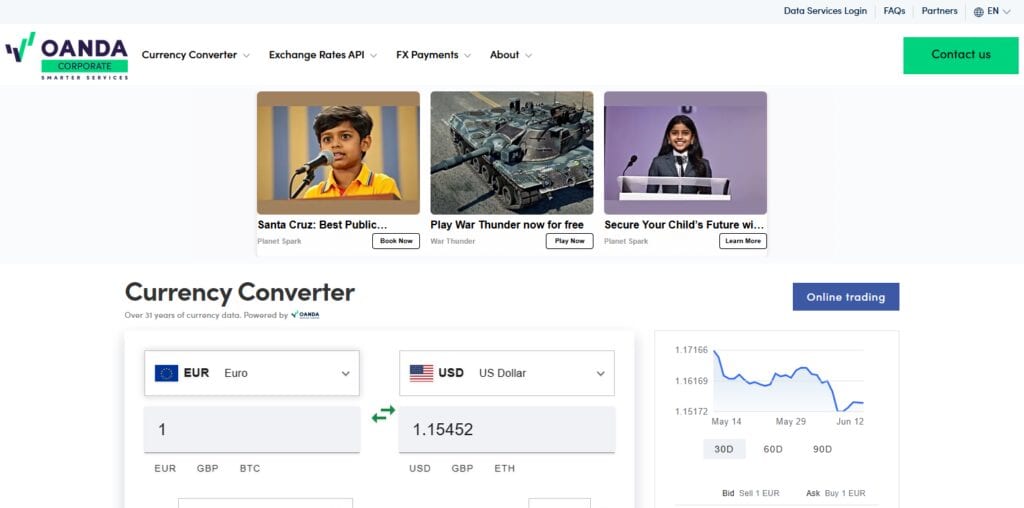The width and height of the screenshot is (1024, 508).
Task: Click the Contact us button
Action: [961, 55]
